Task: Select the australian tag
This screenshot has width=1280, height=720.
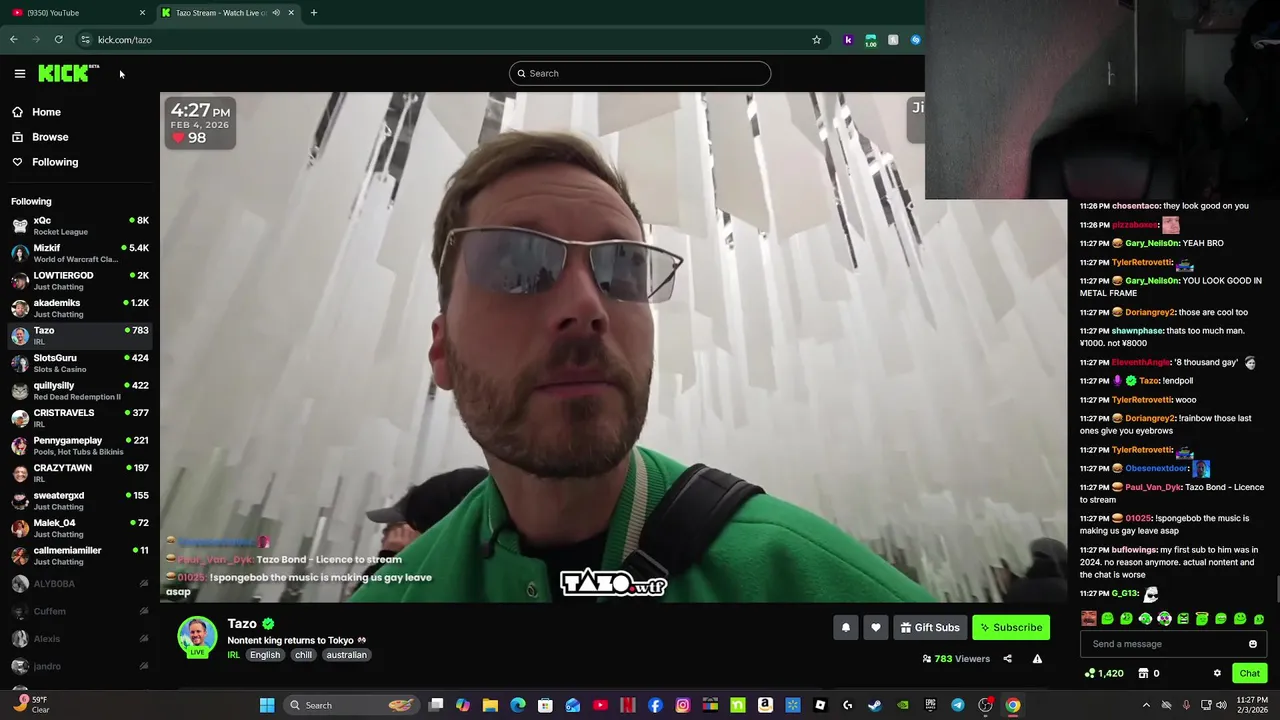Action: 346,655
